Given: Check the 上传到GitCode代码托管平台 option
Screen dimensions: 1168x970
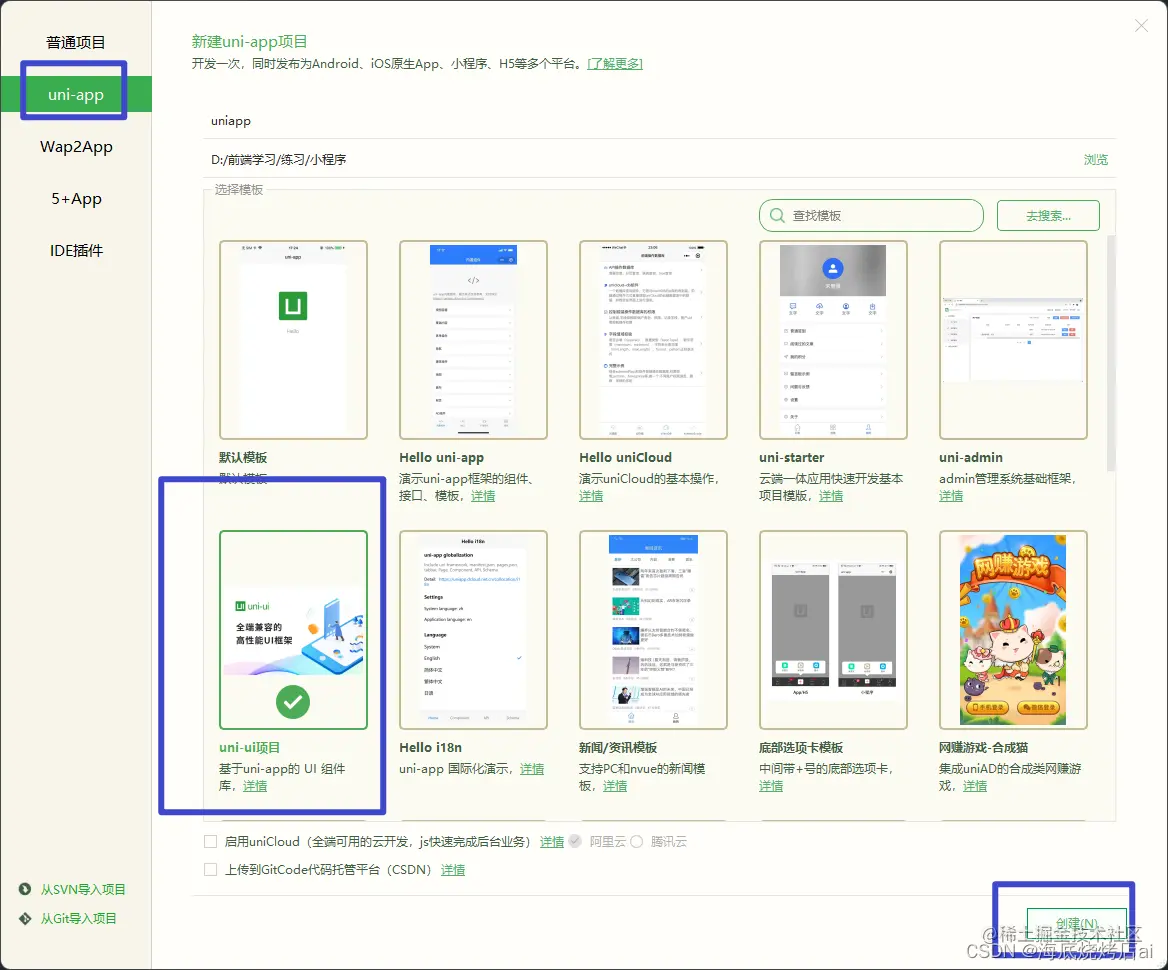Looking at the screenshot, I should click(210, 869).
